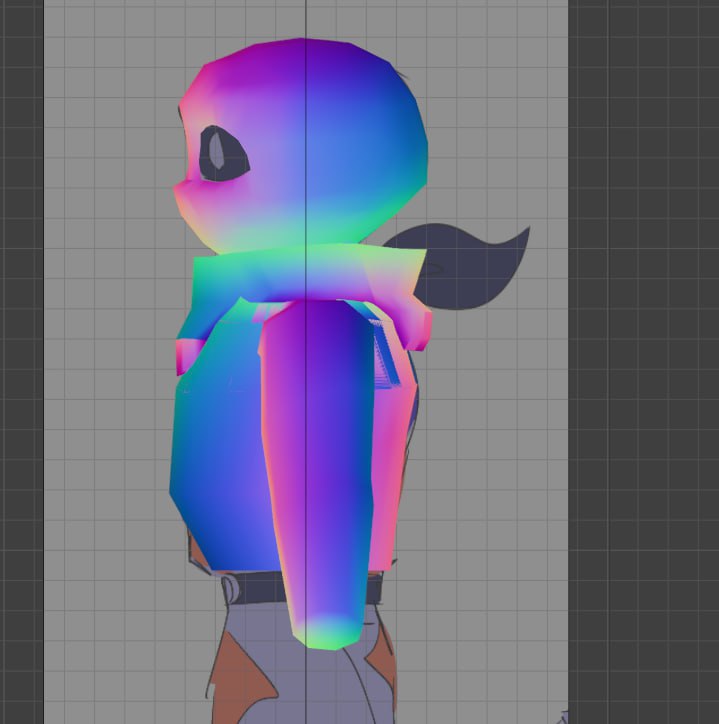Click the dark empty area right side
Viewport: 719px width, 724px height.
coord(643,362)
